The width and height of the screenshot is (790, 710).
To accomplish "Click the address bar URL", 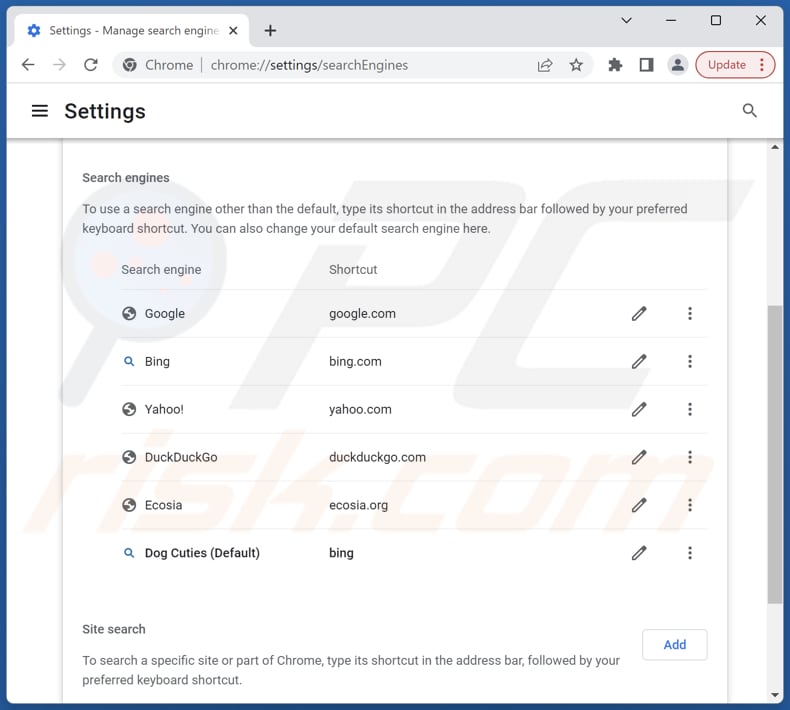I will coord(309,65).
